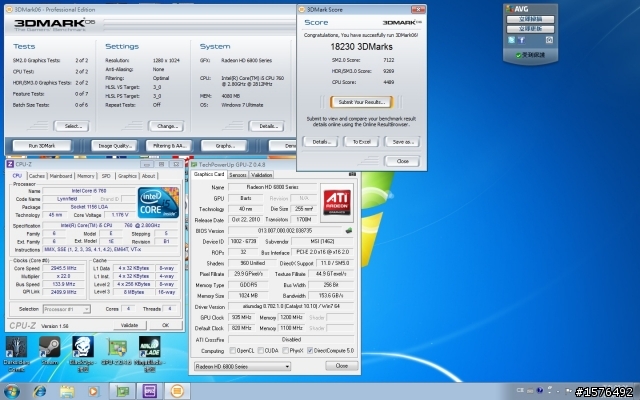Click the CPU-Z Validate button

[x=129, y=325]
